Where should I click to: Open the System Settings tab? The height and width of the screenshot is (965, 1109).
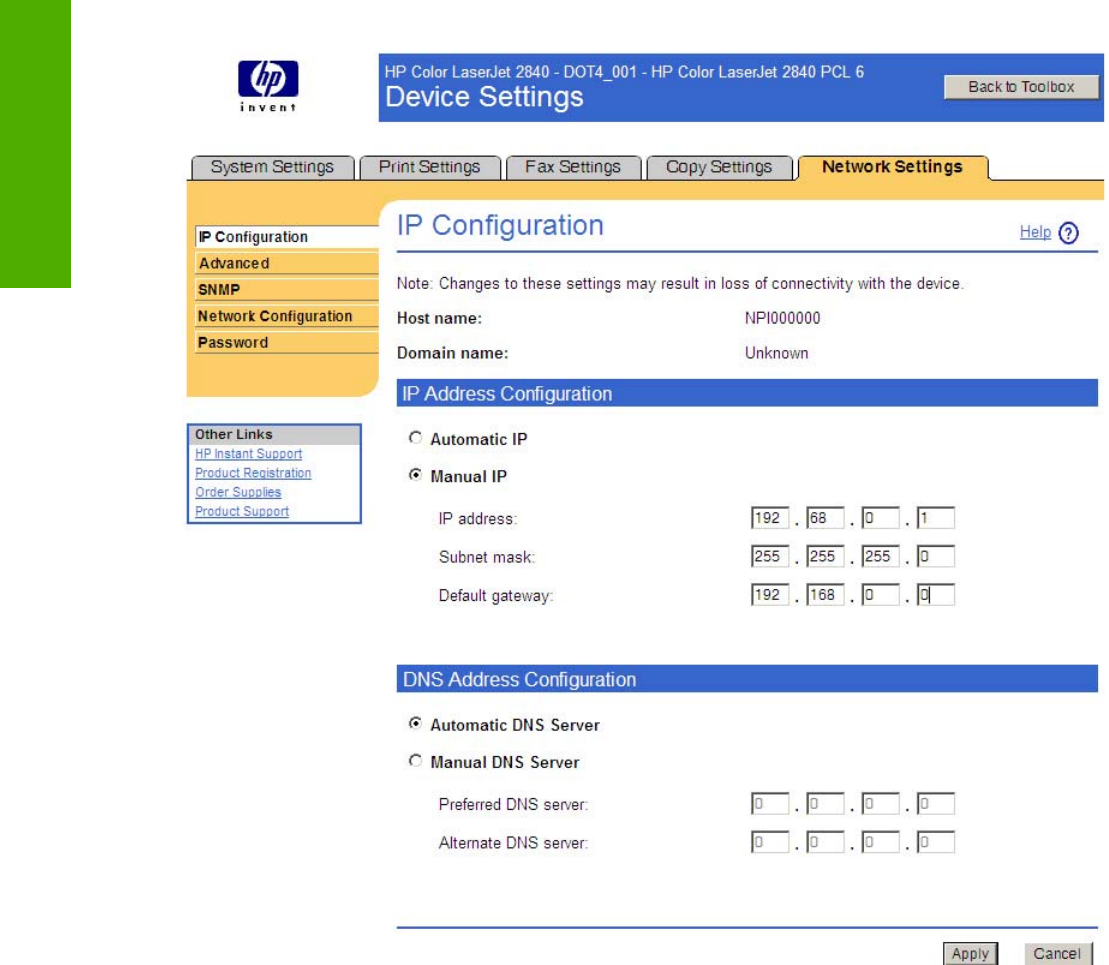tap(272, 168)
